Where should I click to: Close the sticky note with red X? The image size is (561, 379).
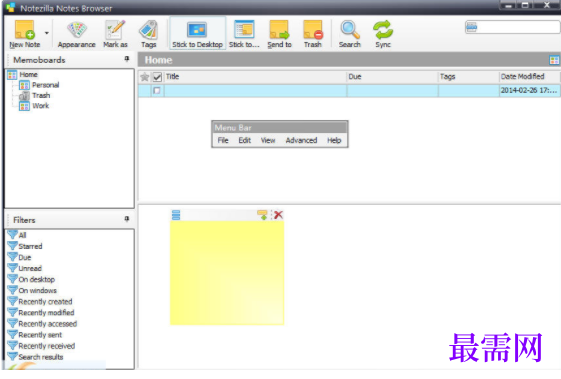(x=278, y=215)
